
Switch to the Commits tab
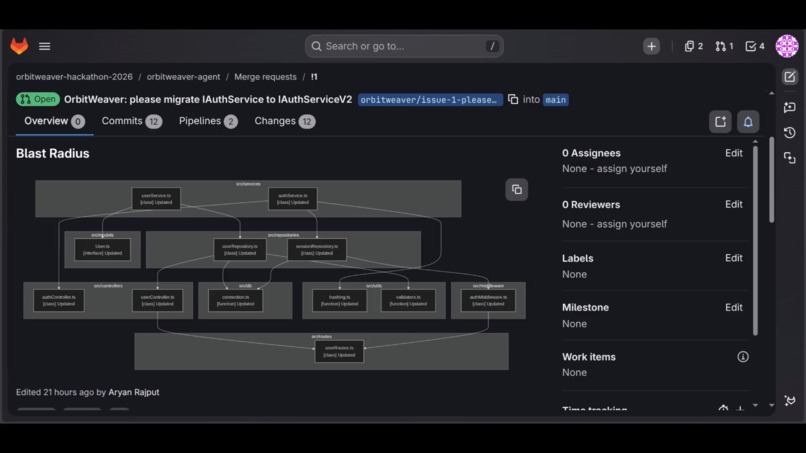click(x=132, y=121)
